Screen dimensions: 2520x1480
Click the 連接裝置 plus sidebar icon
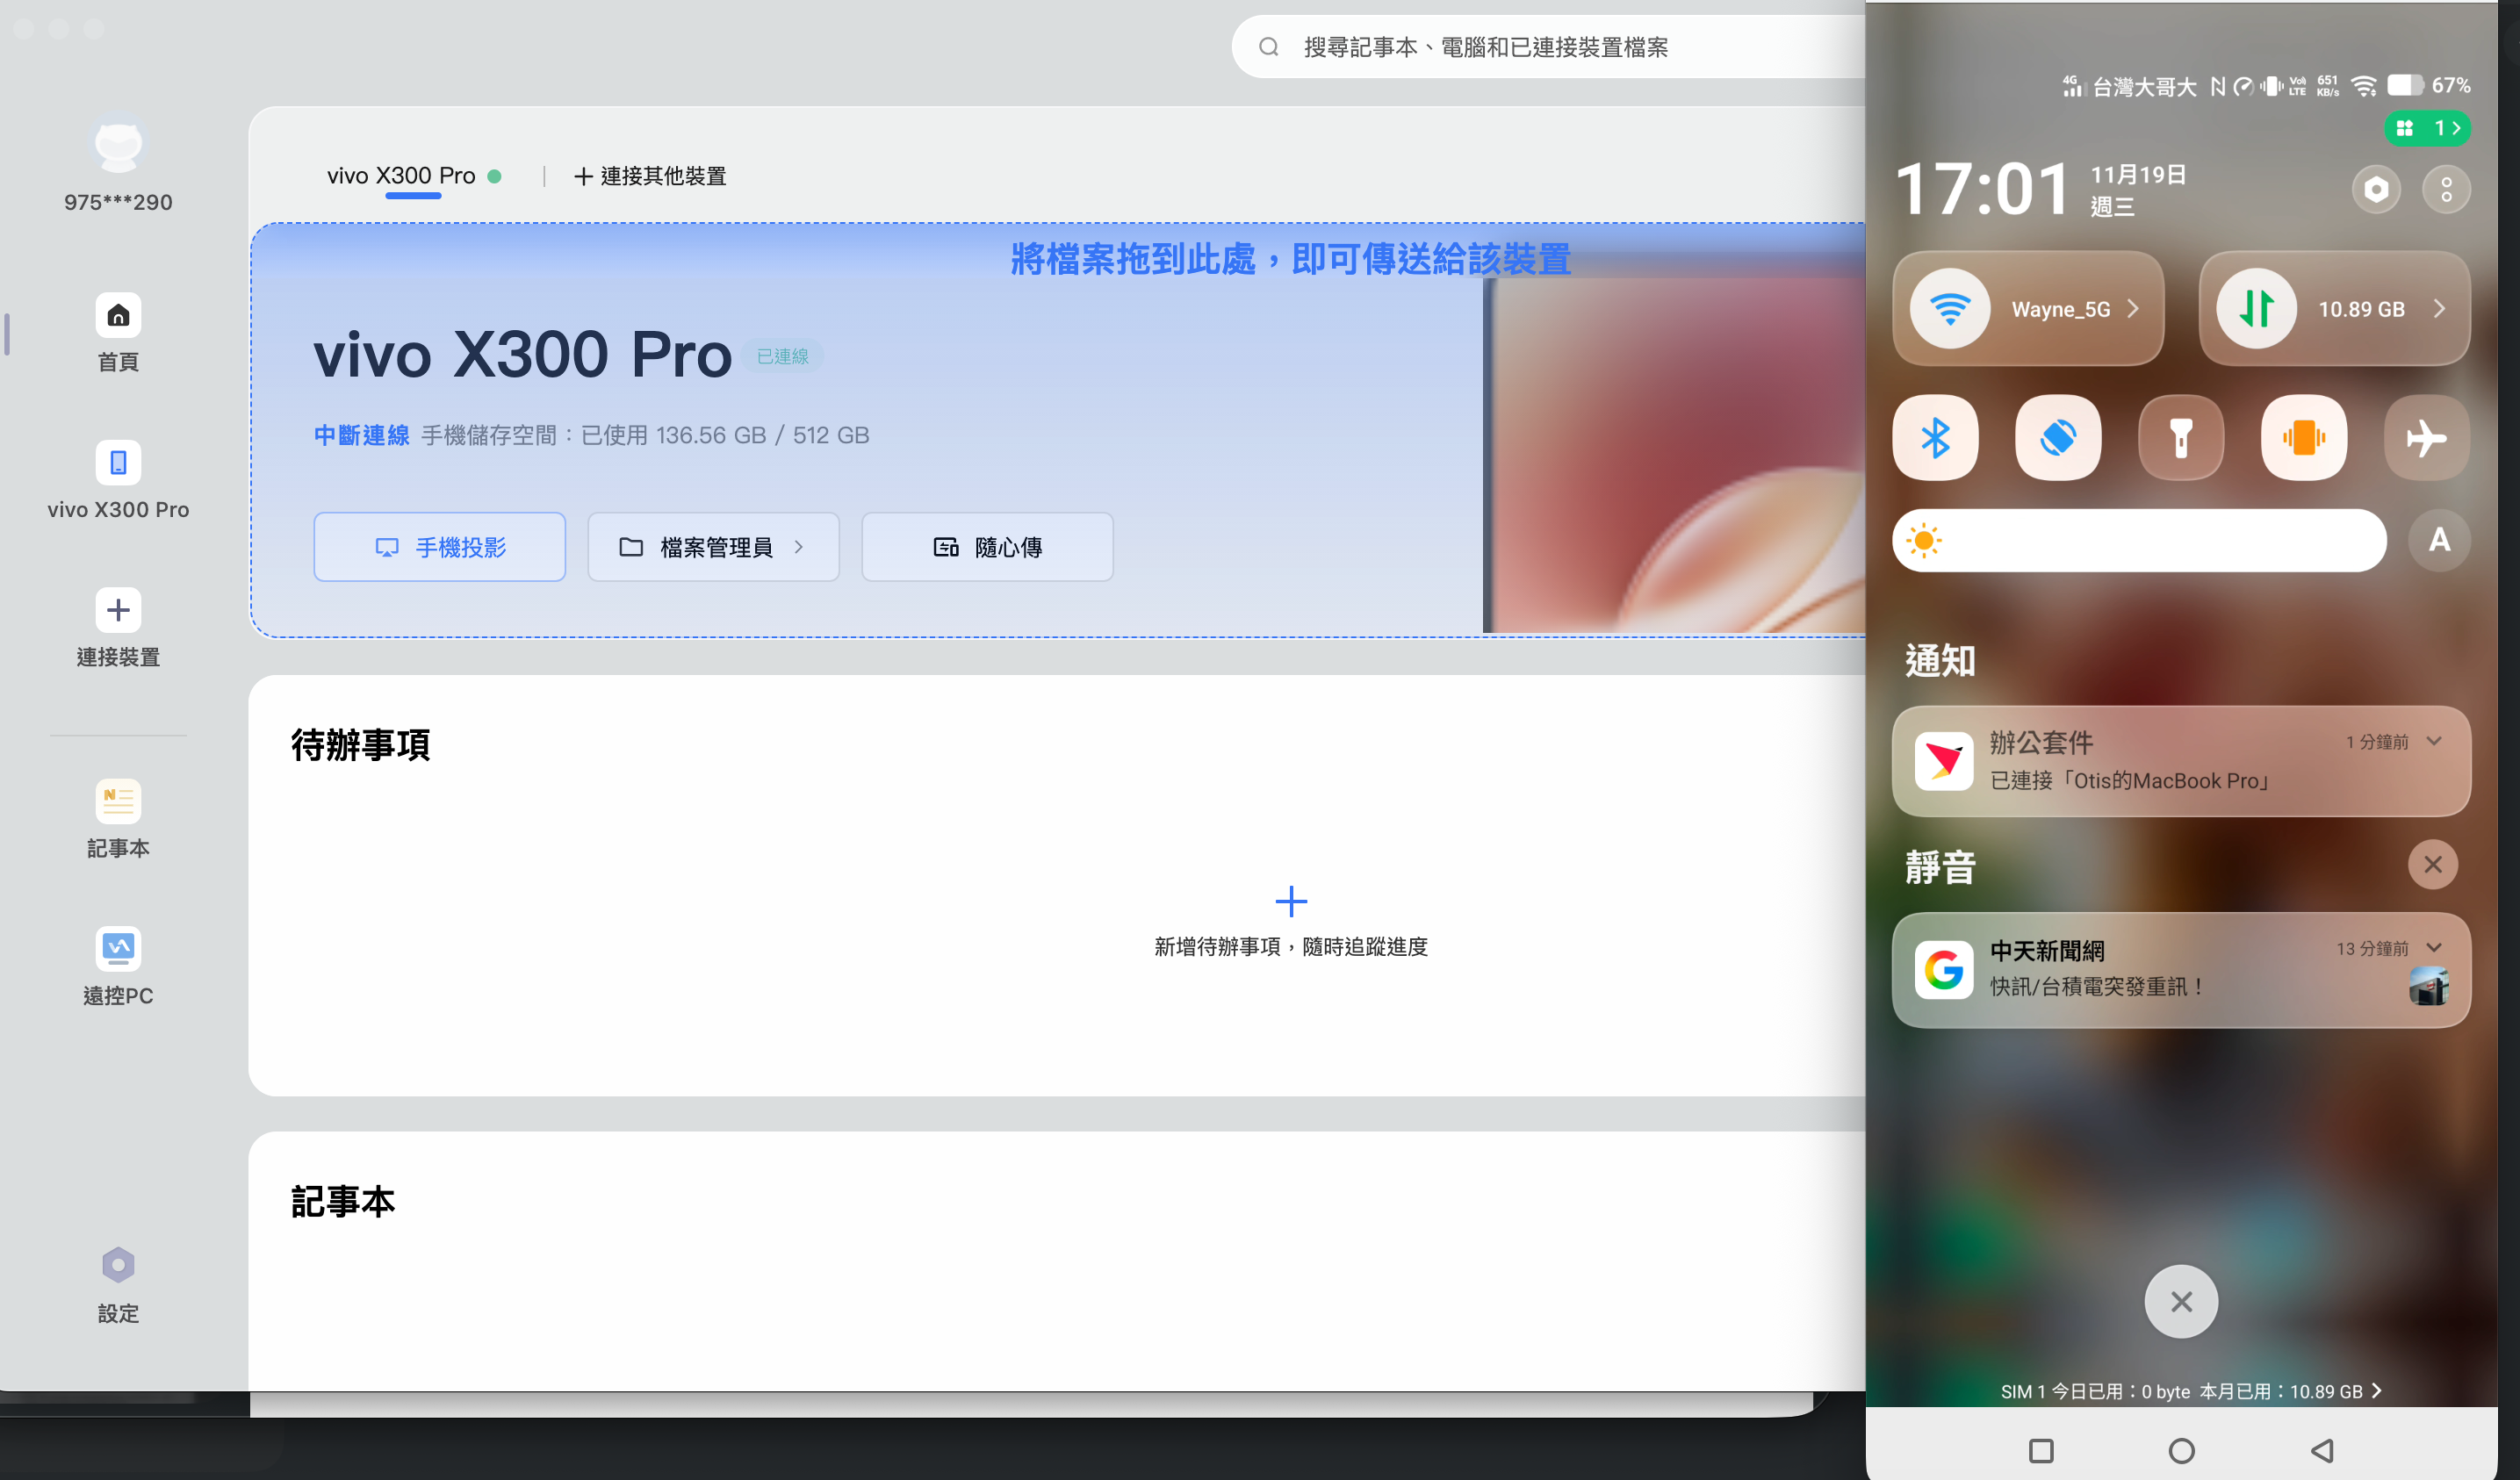[118, 610]
